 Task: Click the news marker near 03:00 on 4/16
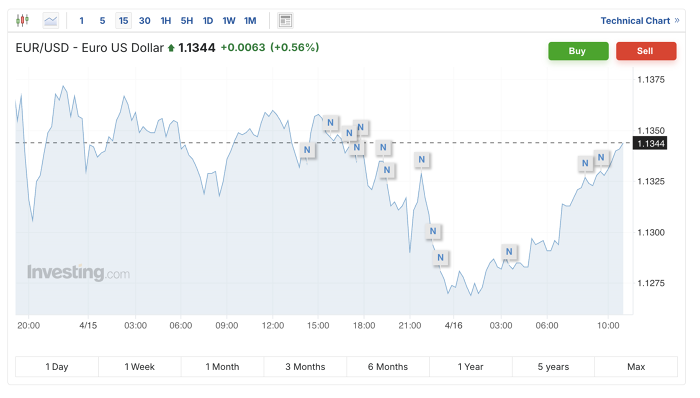click(509, 252)
